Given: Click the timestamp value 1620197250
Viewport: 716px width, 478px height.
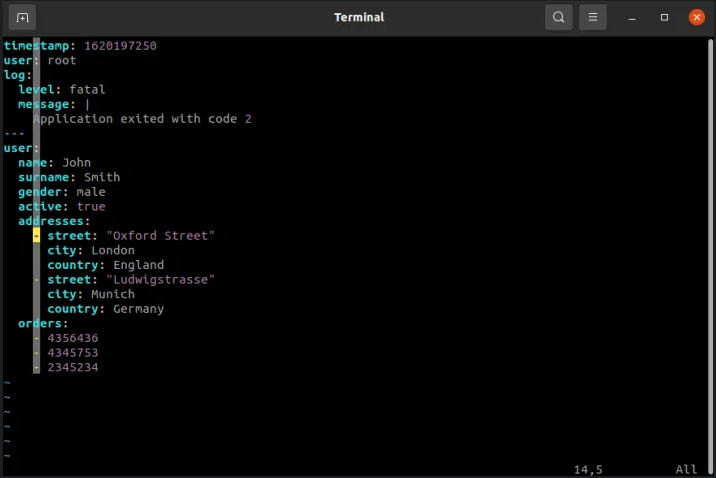Looking at the screenshot, I should coord(120,46).
